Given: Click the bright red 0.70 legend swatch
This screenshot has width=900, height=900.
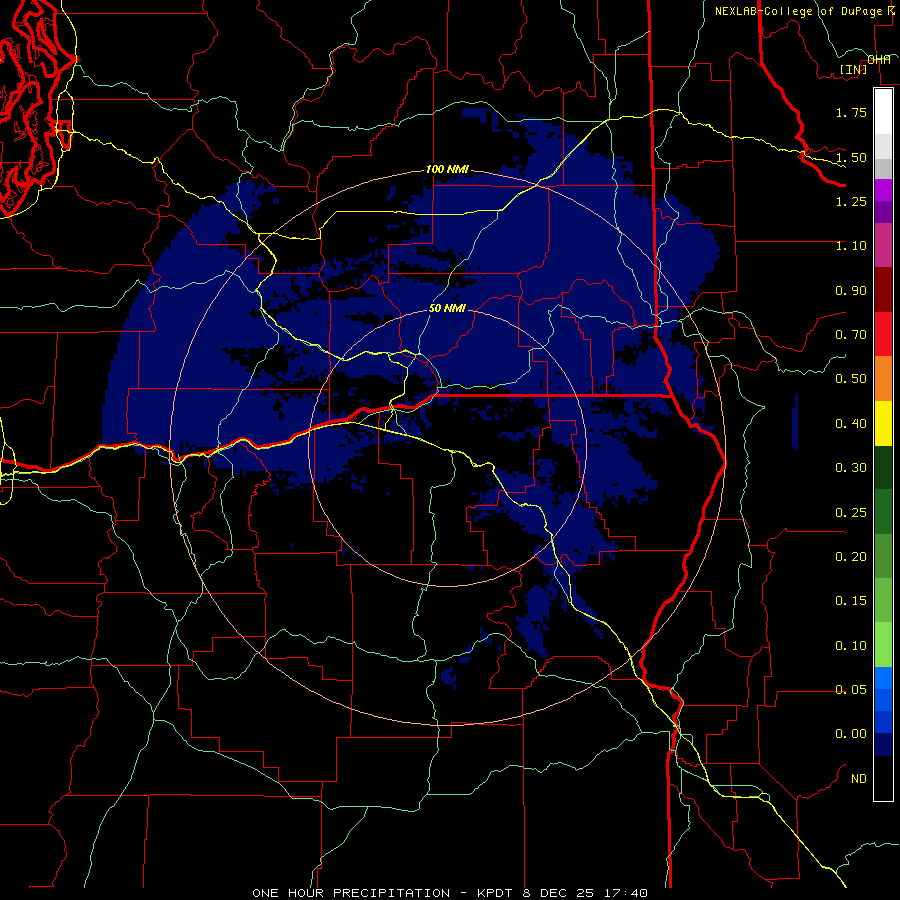Looking at the screenshot, I should click(883, 334).
